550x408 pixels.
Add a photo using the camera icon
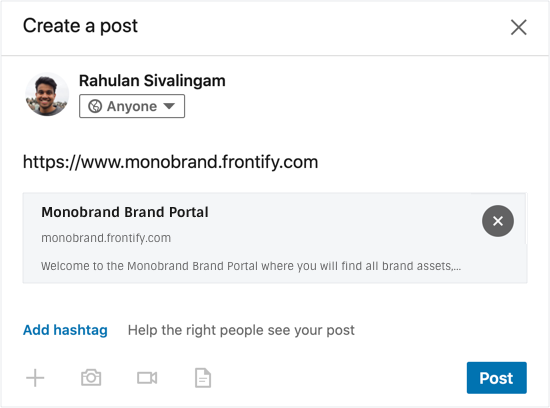coord(91,378)
